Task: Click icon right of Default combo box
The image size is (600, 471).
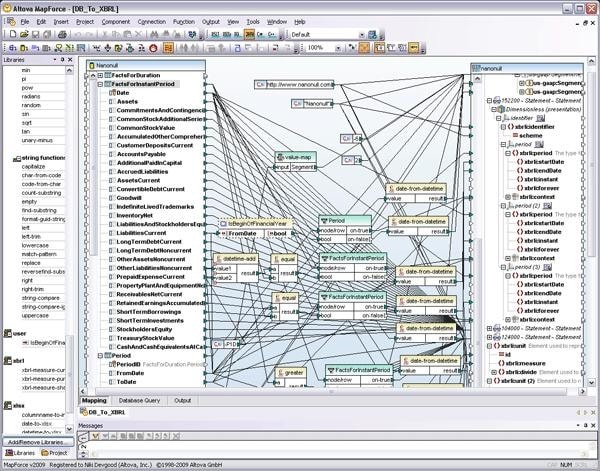Action: [372, 34]
